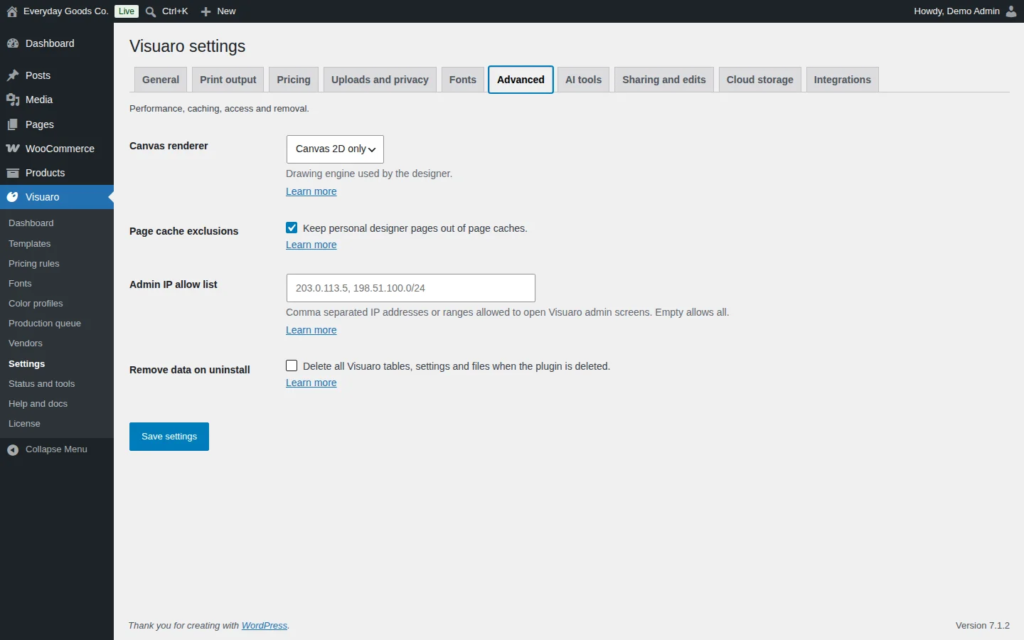Click the WooCommerce logo icon
The width and height of the screenshot is (1024, 640).
click(13, 148)
